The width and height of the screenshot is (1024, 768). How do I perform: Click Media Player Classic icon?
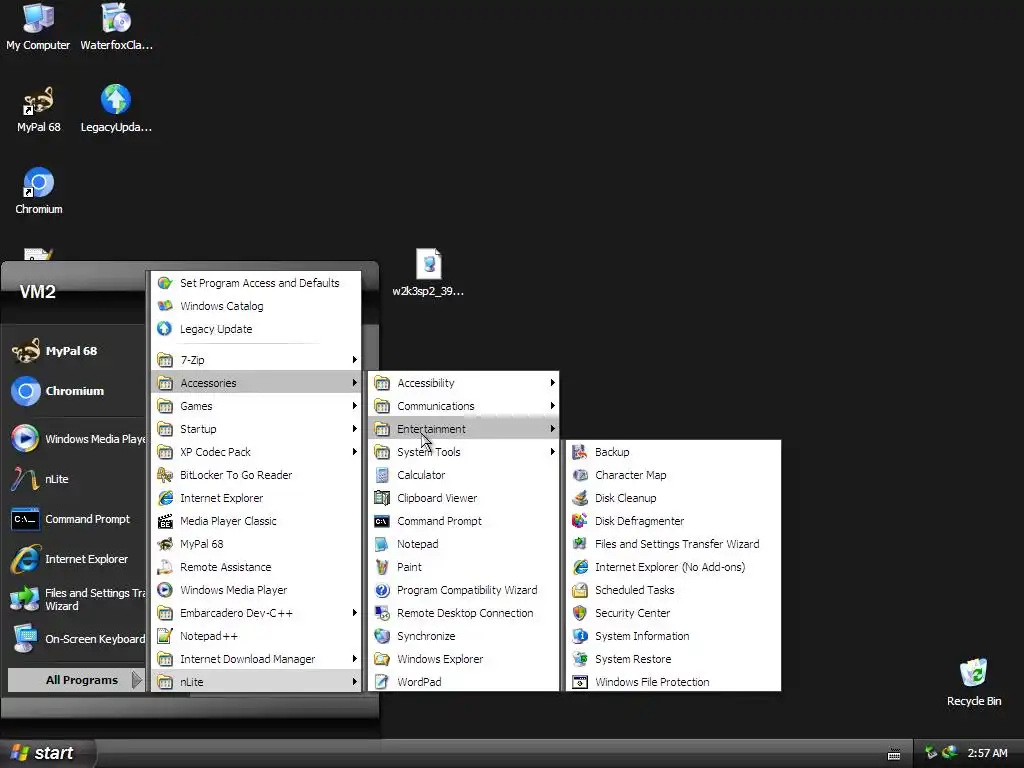click(x=165, y=521)
